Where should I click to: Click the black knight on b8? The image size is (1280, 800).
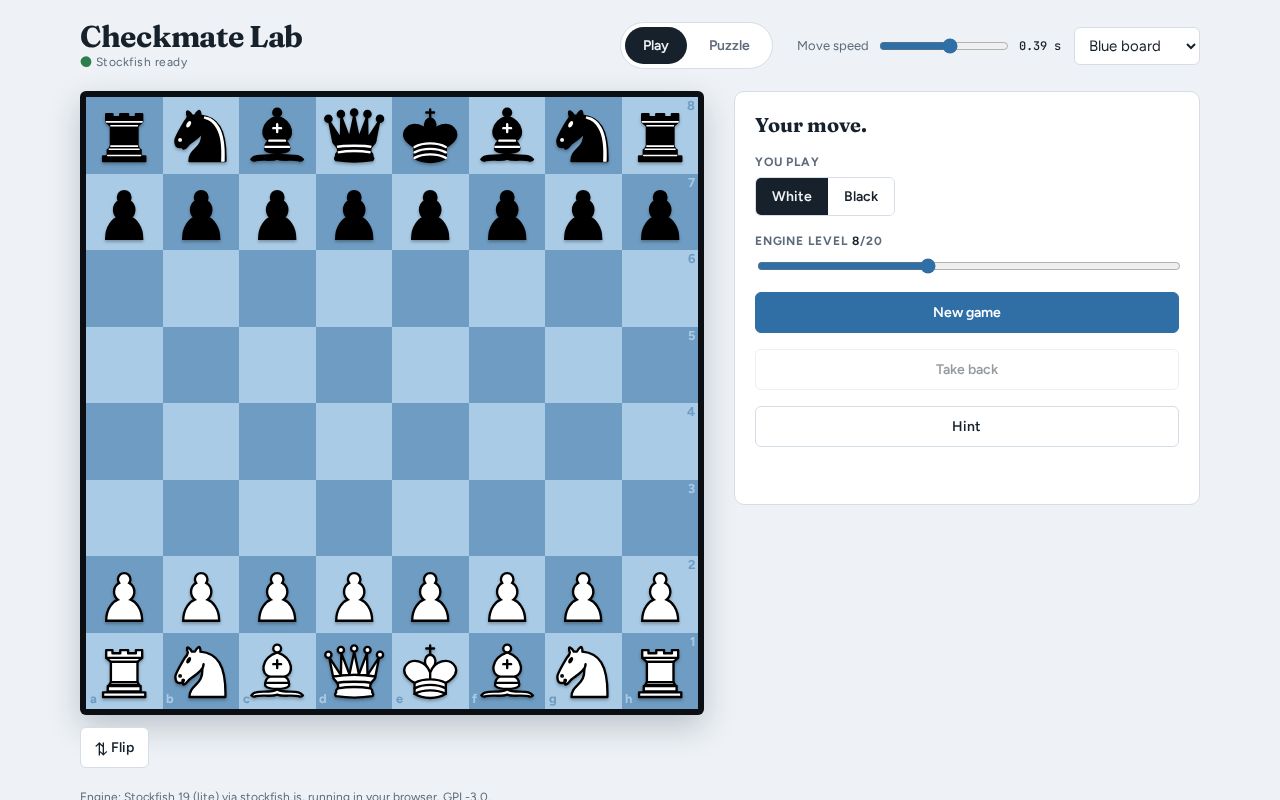click(201, 135)
